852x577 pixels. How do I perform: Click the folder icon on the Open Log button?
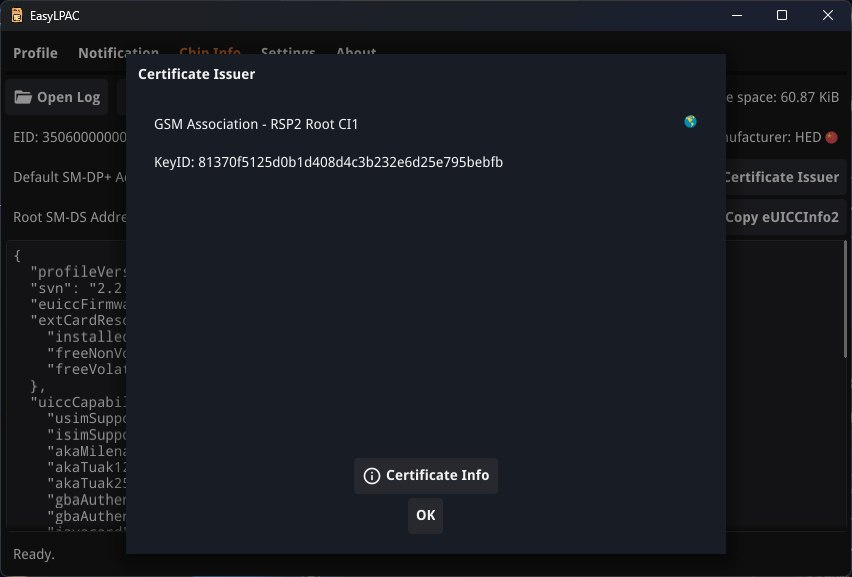coord(23,97)
